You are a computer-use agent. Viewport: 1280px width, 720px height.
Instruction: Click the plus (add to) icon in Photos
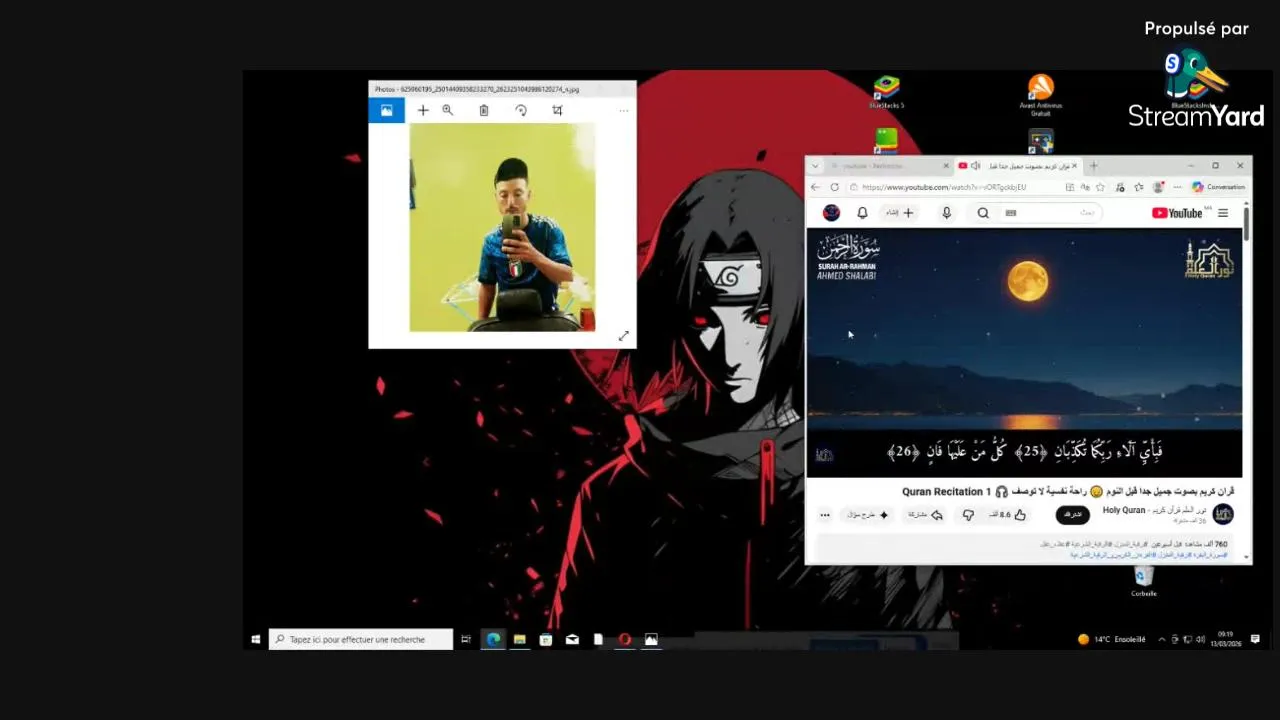423,110
